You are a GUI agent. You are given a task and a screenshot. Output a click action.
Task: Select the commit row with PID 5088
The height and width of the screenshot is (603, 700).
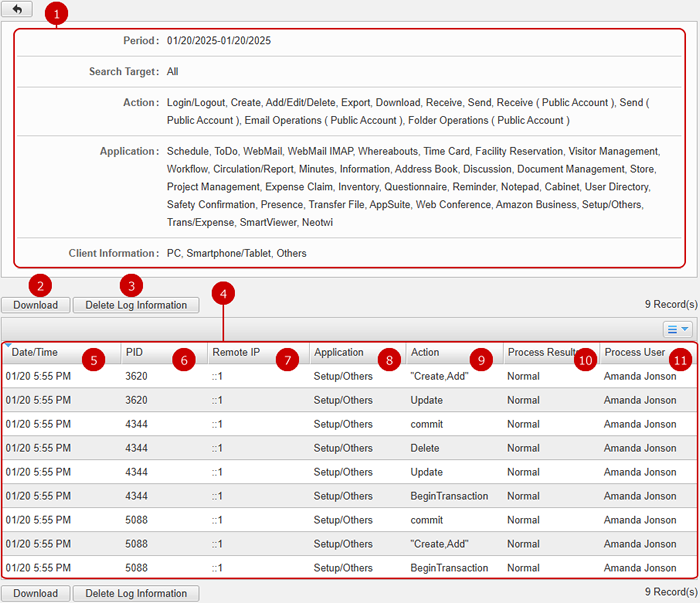pos(350,520)
